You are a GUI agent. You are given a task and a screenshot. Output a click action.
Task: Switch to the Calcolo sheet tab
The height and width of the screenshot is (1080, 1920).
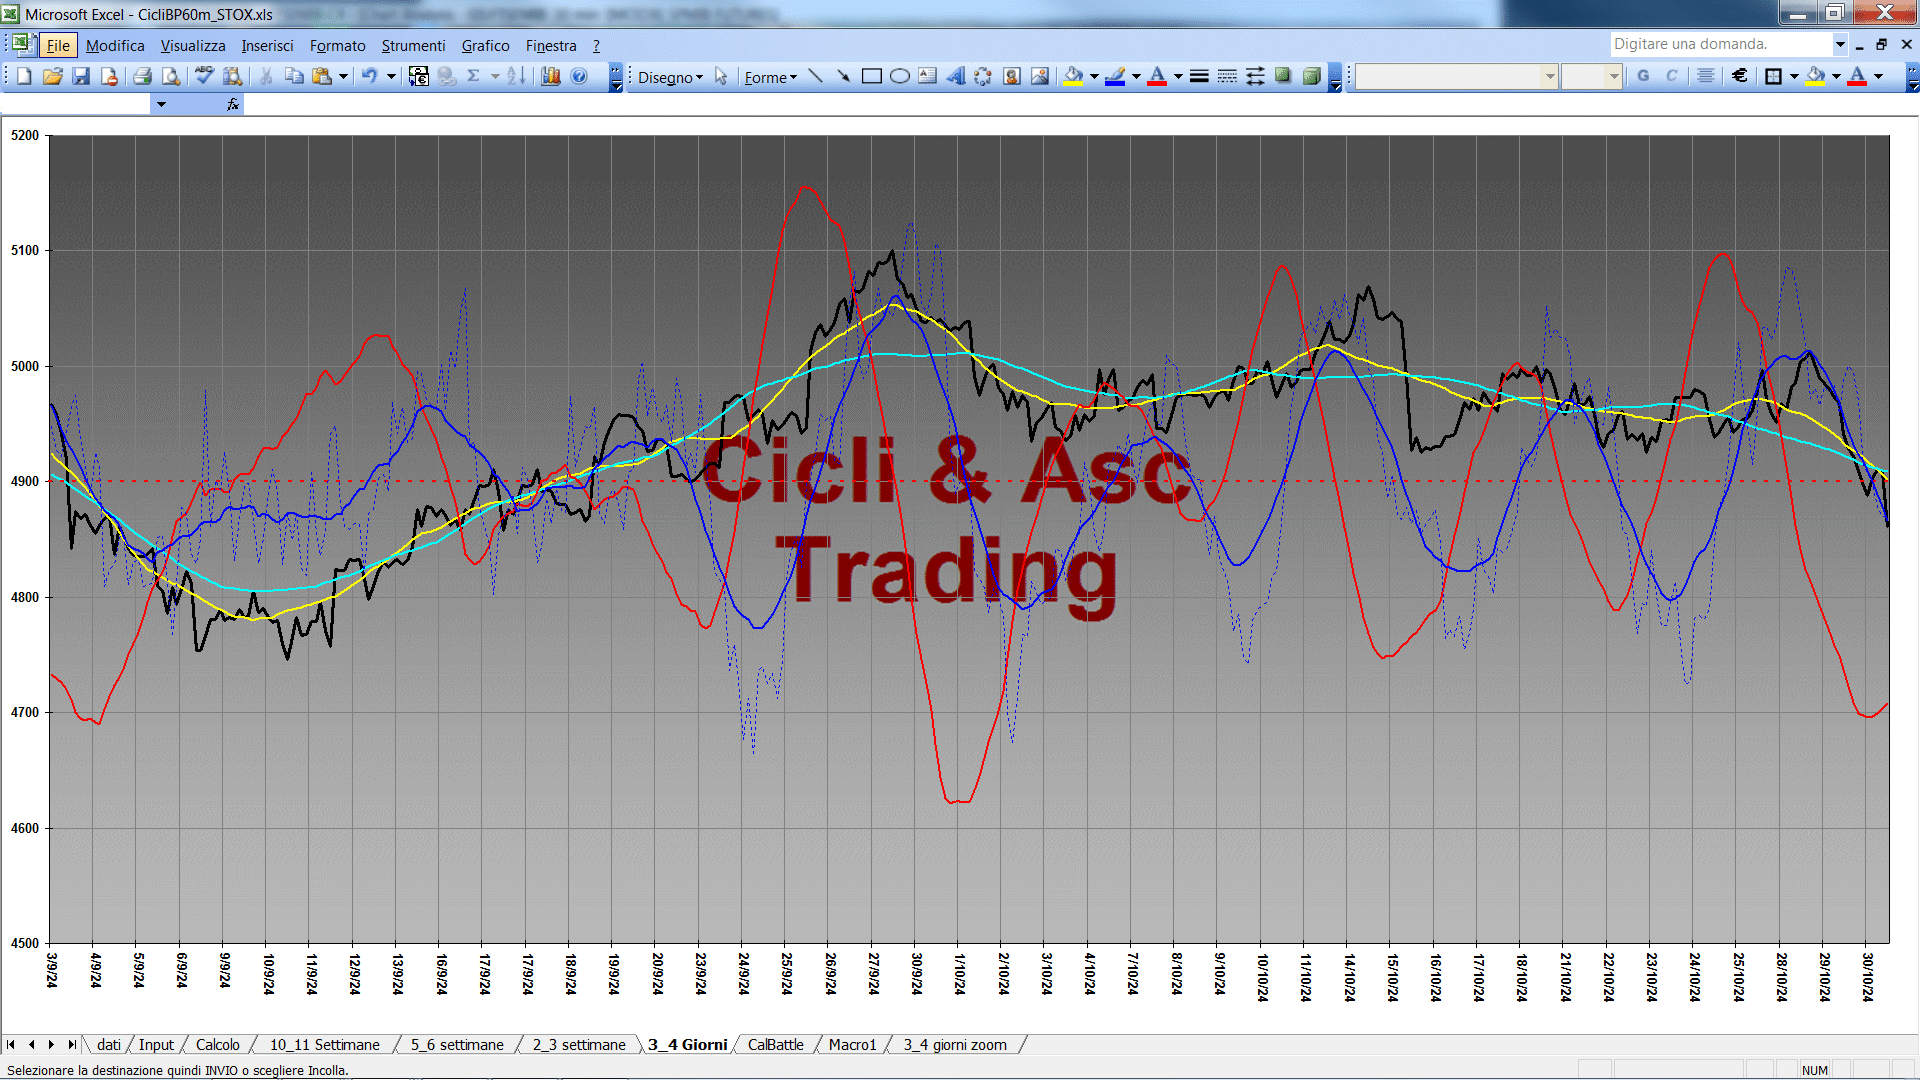tap(218, 1044)
